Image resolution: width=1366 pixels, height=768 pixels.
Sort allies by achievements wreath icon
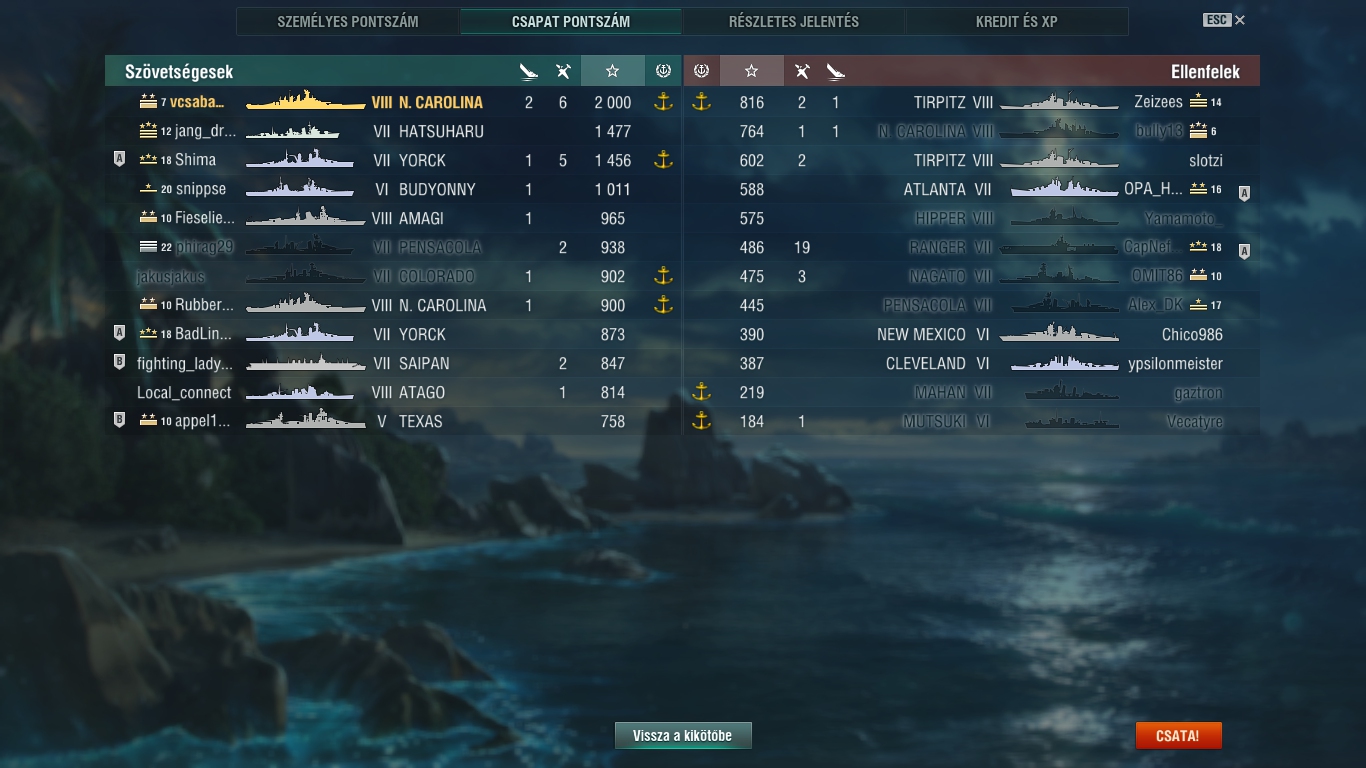click(662, 71)
